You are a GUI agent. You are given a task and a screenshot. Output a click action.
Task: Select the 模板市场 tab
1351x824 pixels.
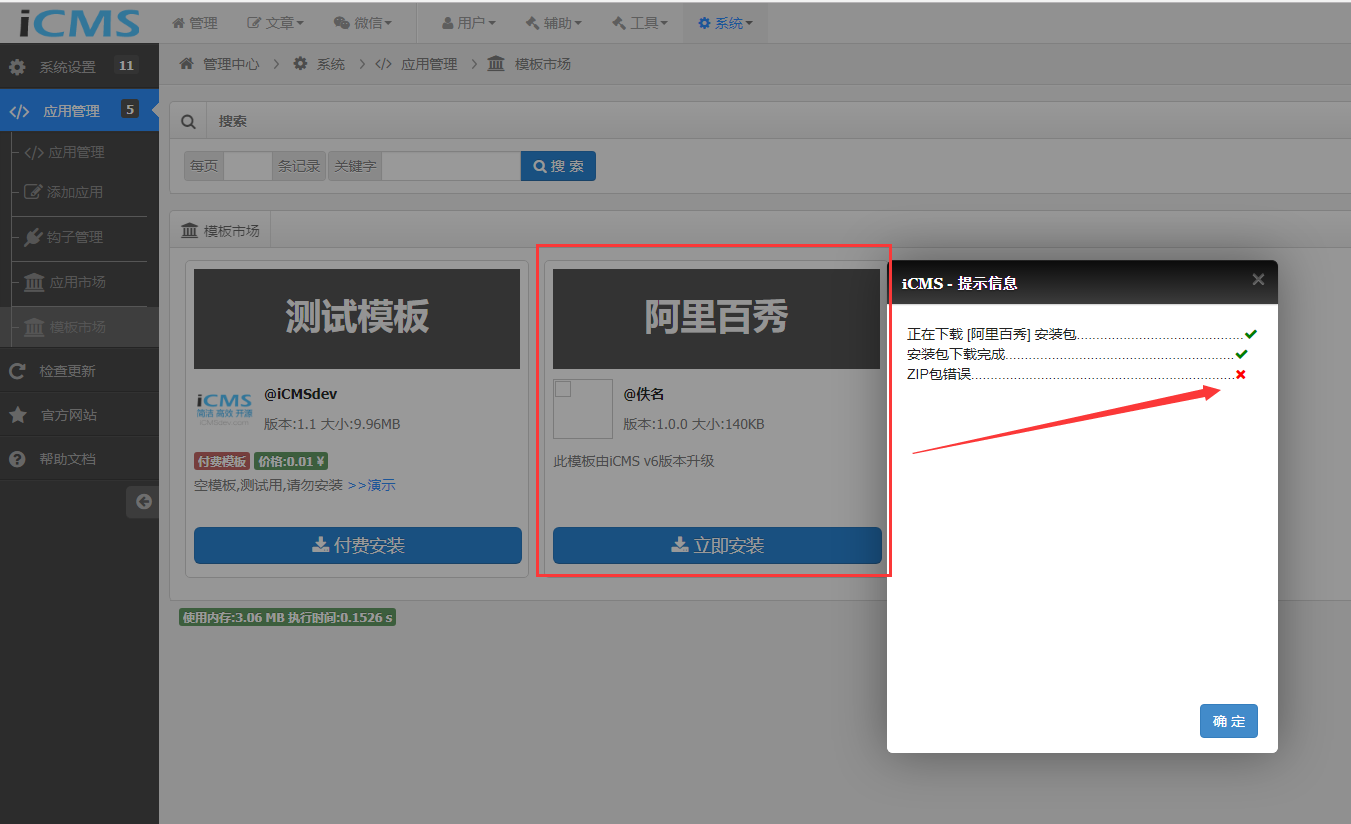click(220, 231)
